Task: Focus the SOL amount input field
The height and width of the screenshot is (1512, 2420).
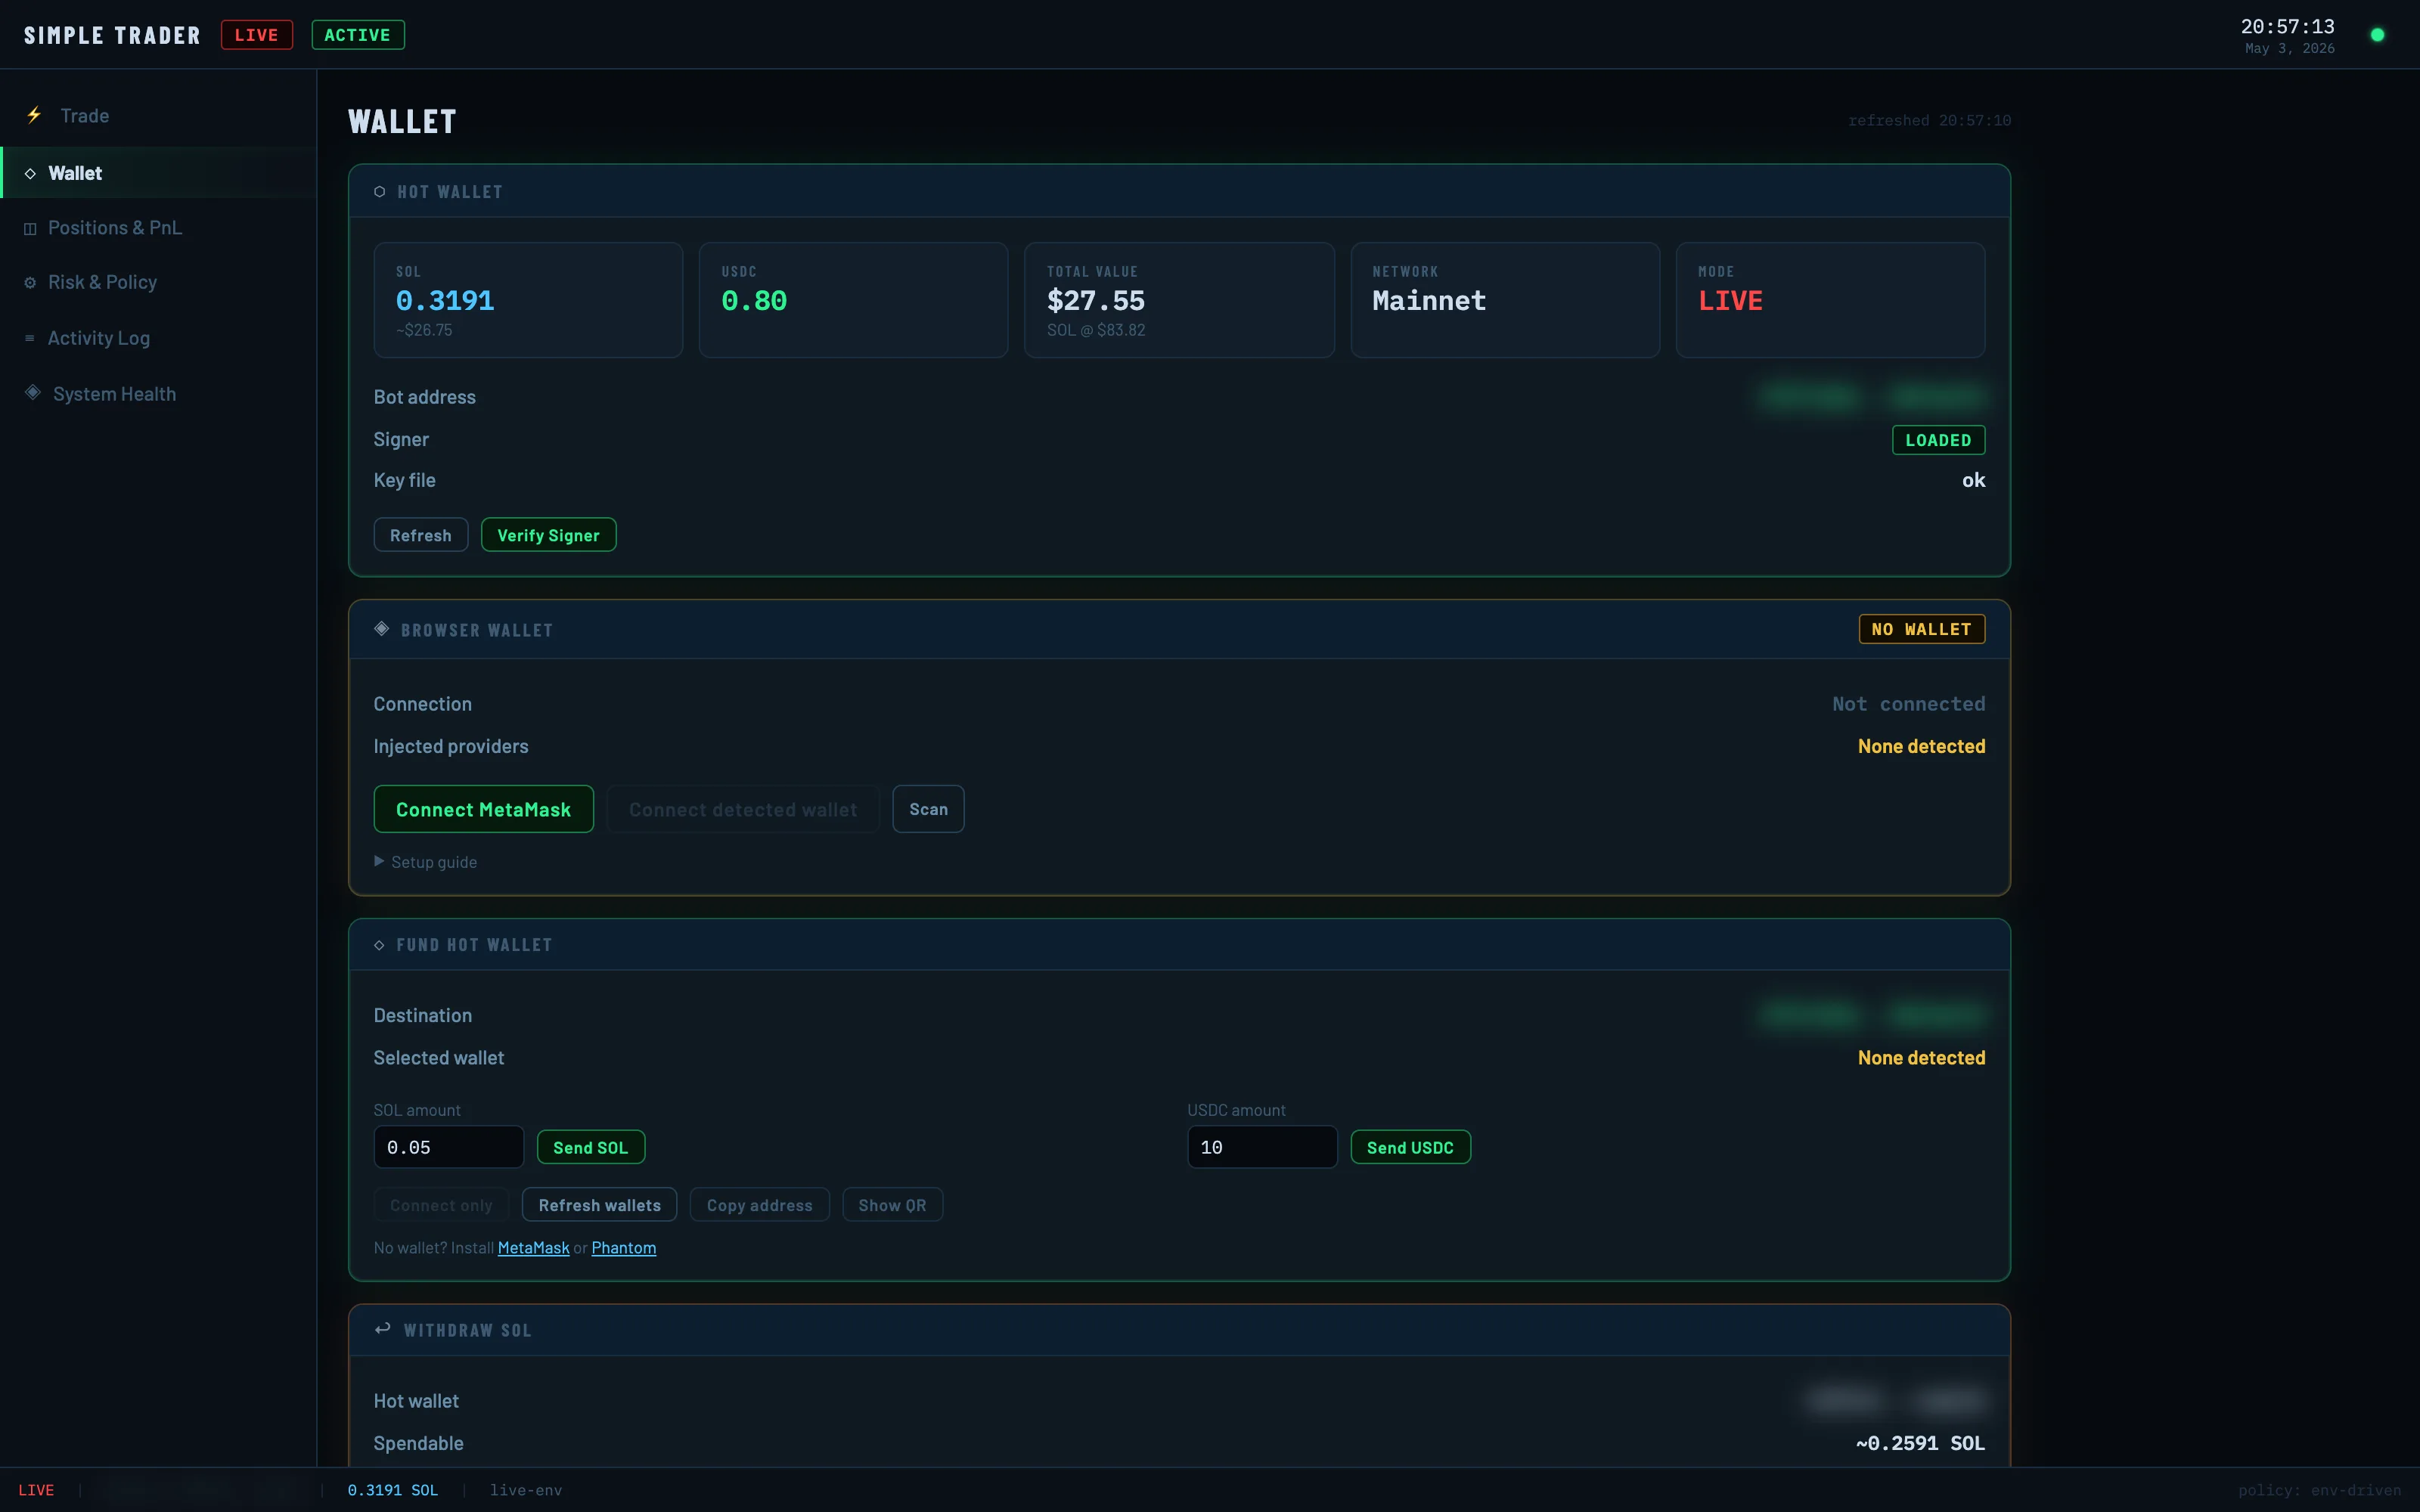Action: tap(449, 1147)
